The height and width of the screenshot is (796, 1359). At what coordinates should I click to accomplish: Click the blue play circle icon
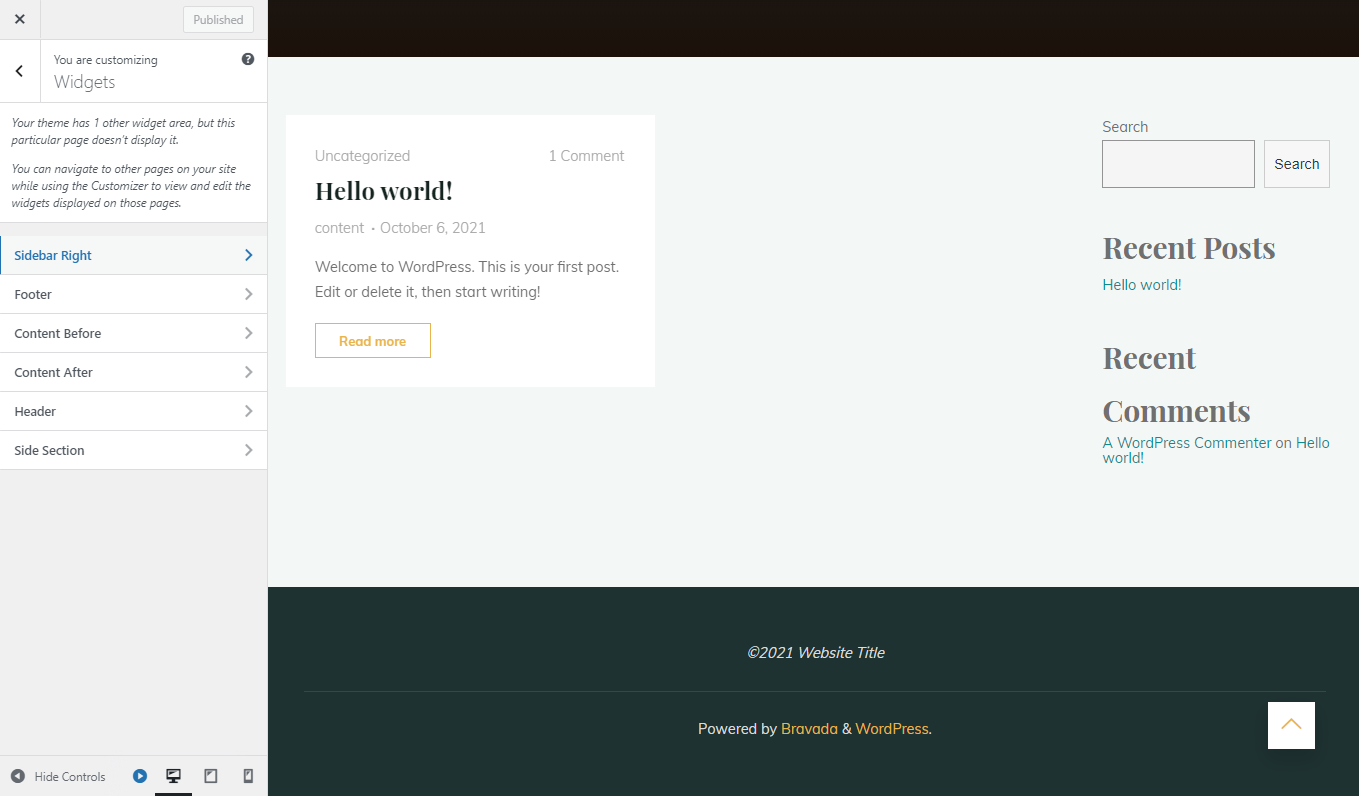[x=140, y=776]
